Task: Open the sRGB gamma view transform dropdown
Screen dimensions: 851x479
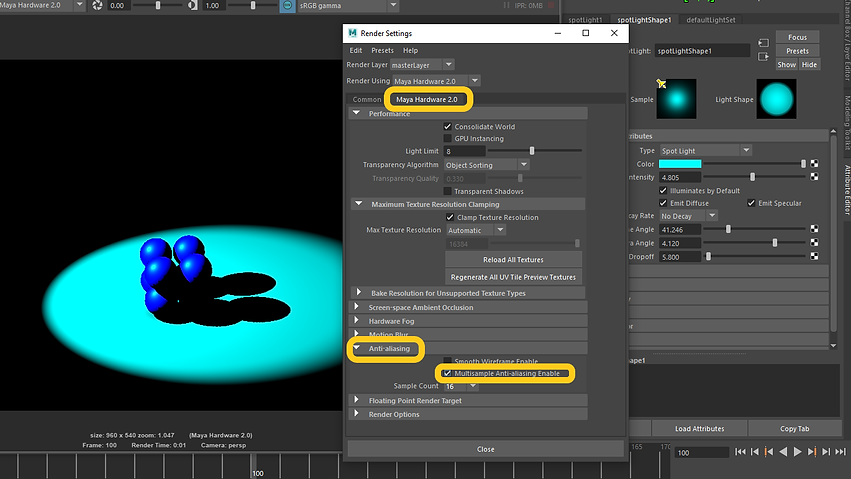Action: tap(348, 5)
